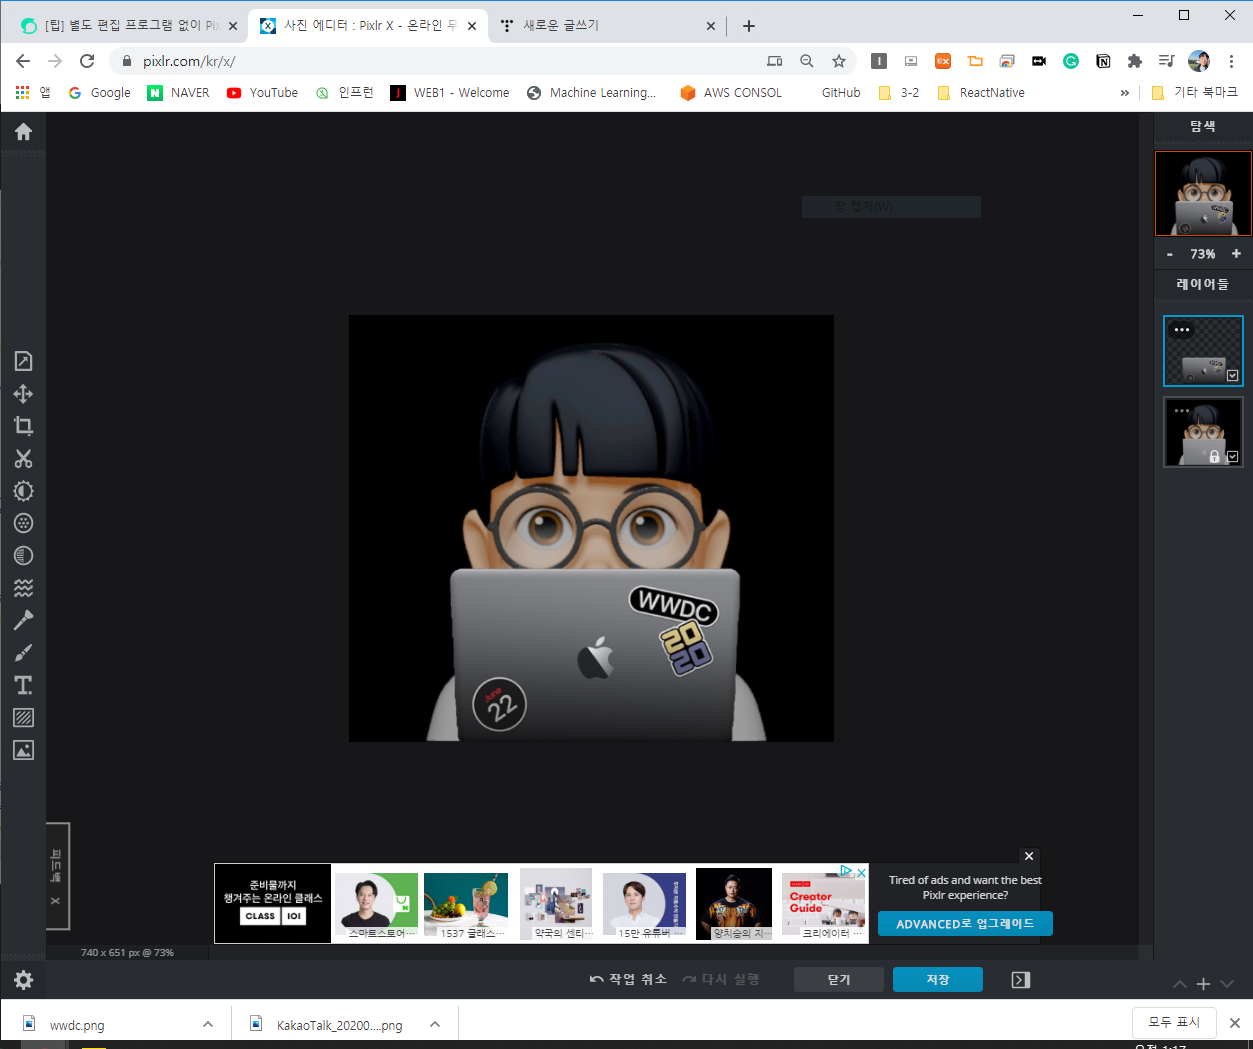Open the Add image tool
This screenshot has height=1049, width=1253.
pyautogui.click(x=23, y=750)
